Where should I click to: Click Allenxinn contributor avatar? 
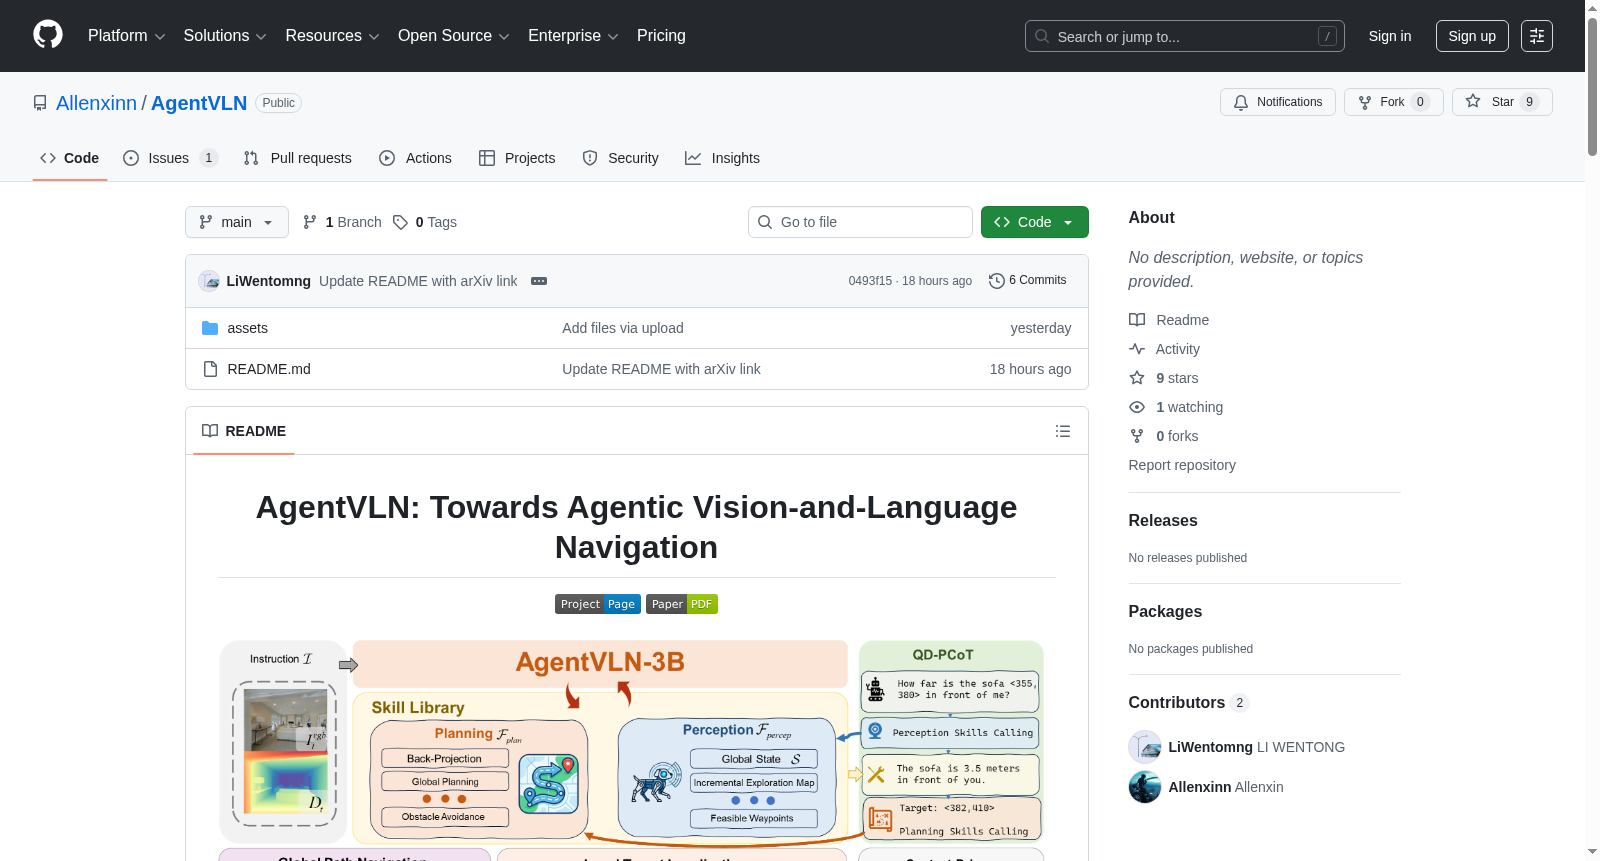tap(1145, 787)
